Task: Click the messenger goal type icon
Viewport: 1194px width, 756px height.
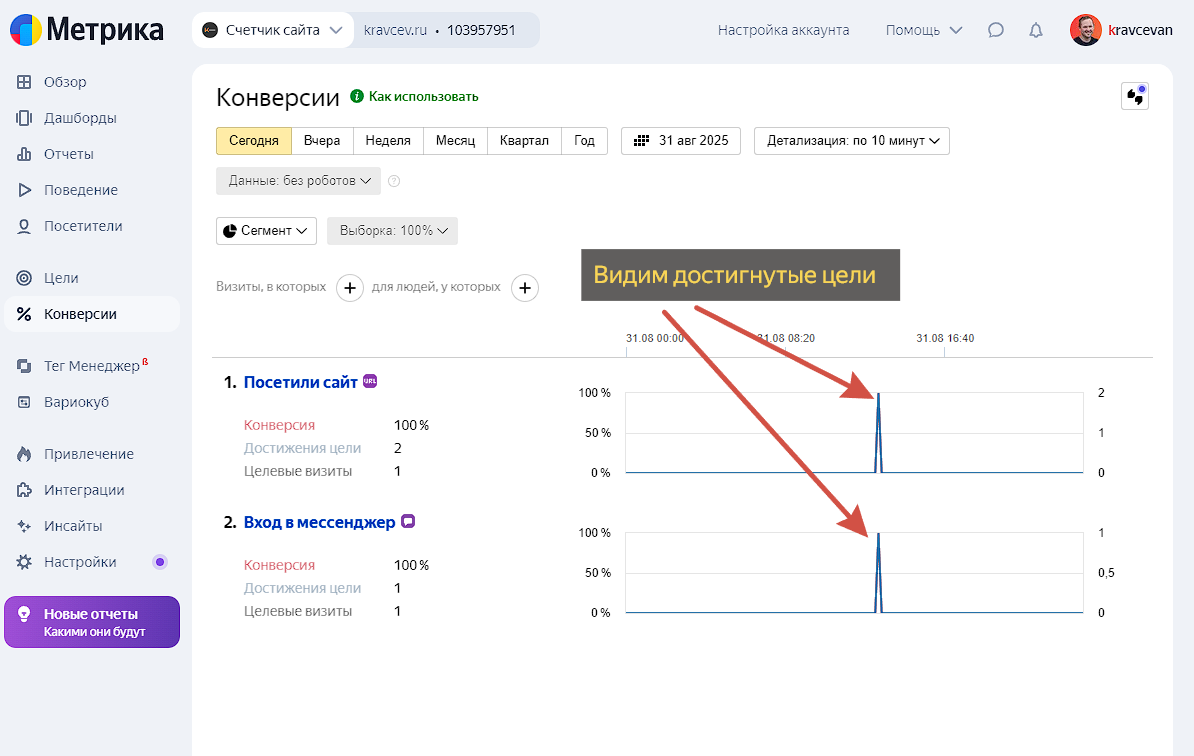Action: tap(408, 521)
